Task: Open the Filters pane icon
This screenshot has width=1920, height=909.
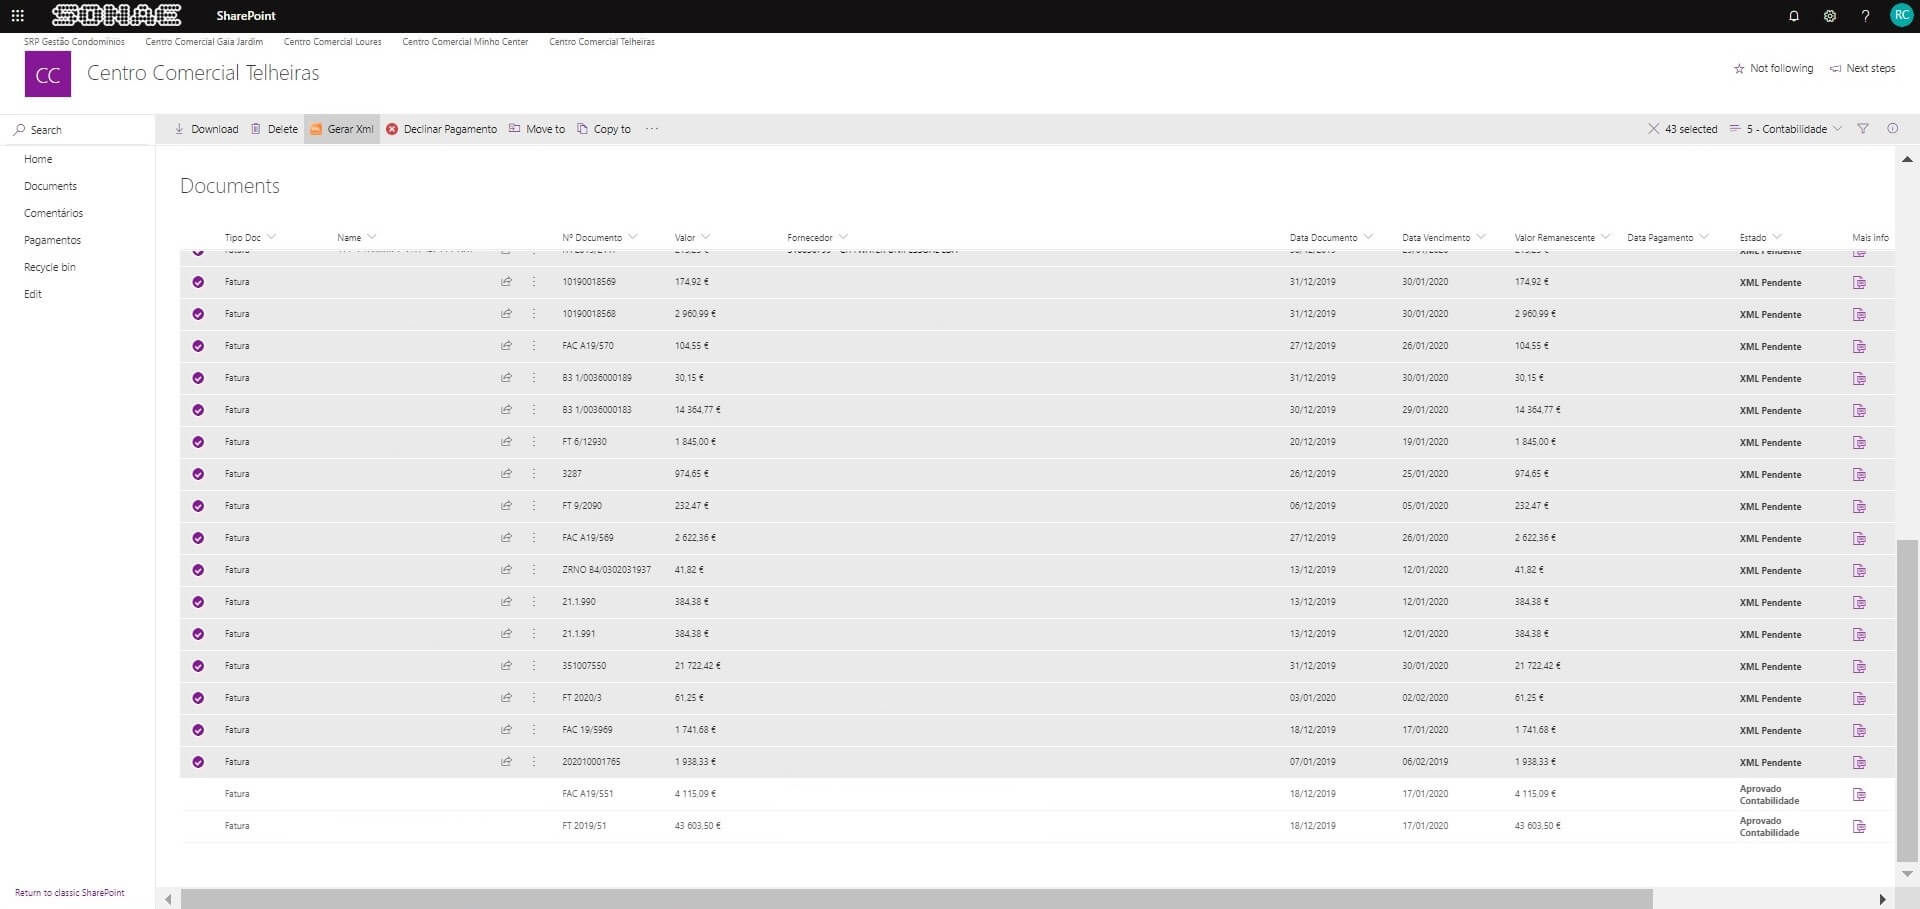Action: click(x=1863, y=128)
